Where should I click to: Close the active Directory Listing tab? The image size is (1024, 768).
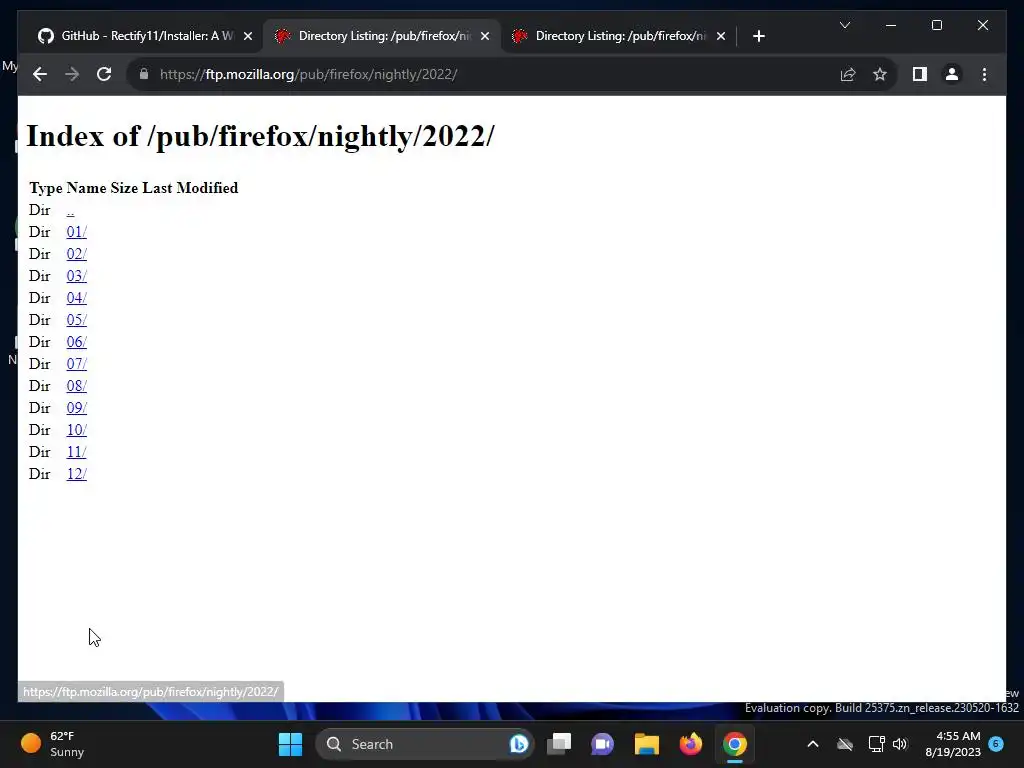click(x=485, y=36)
